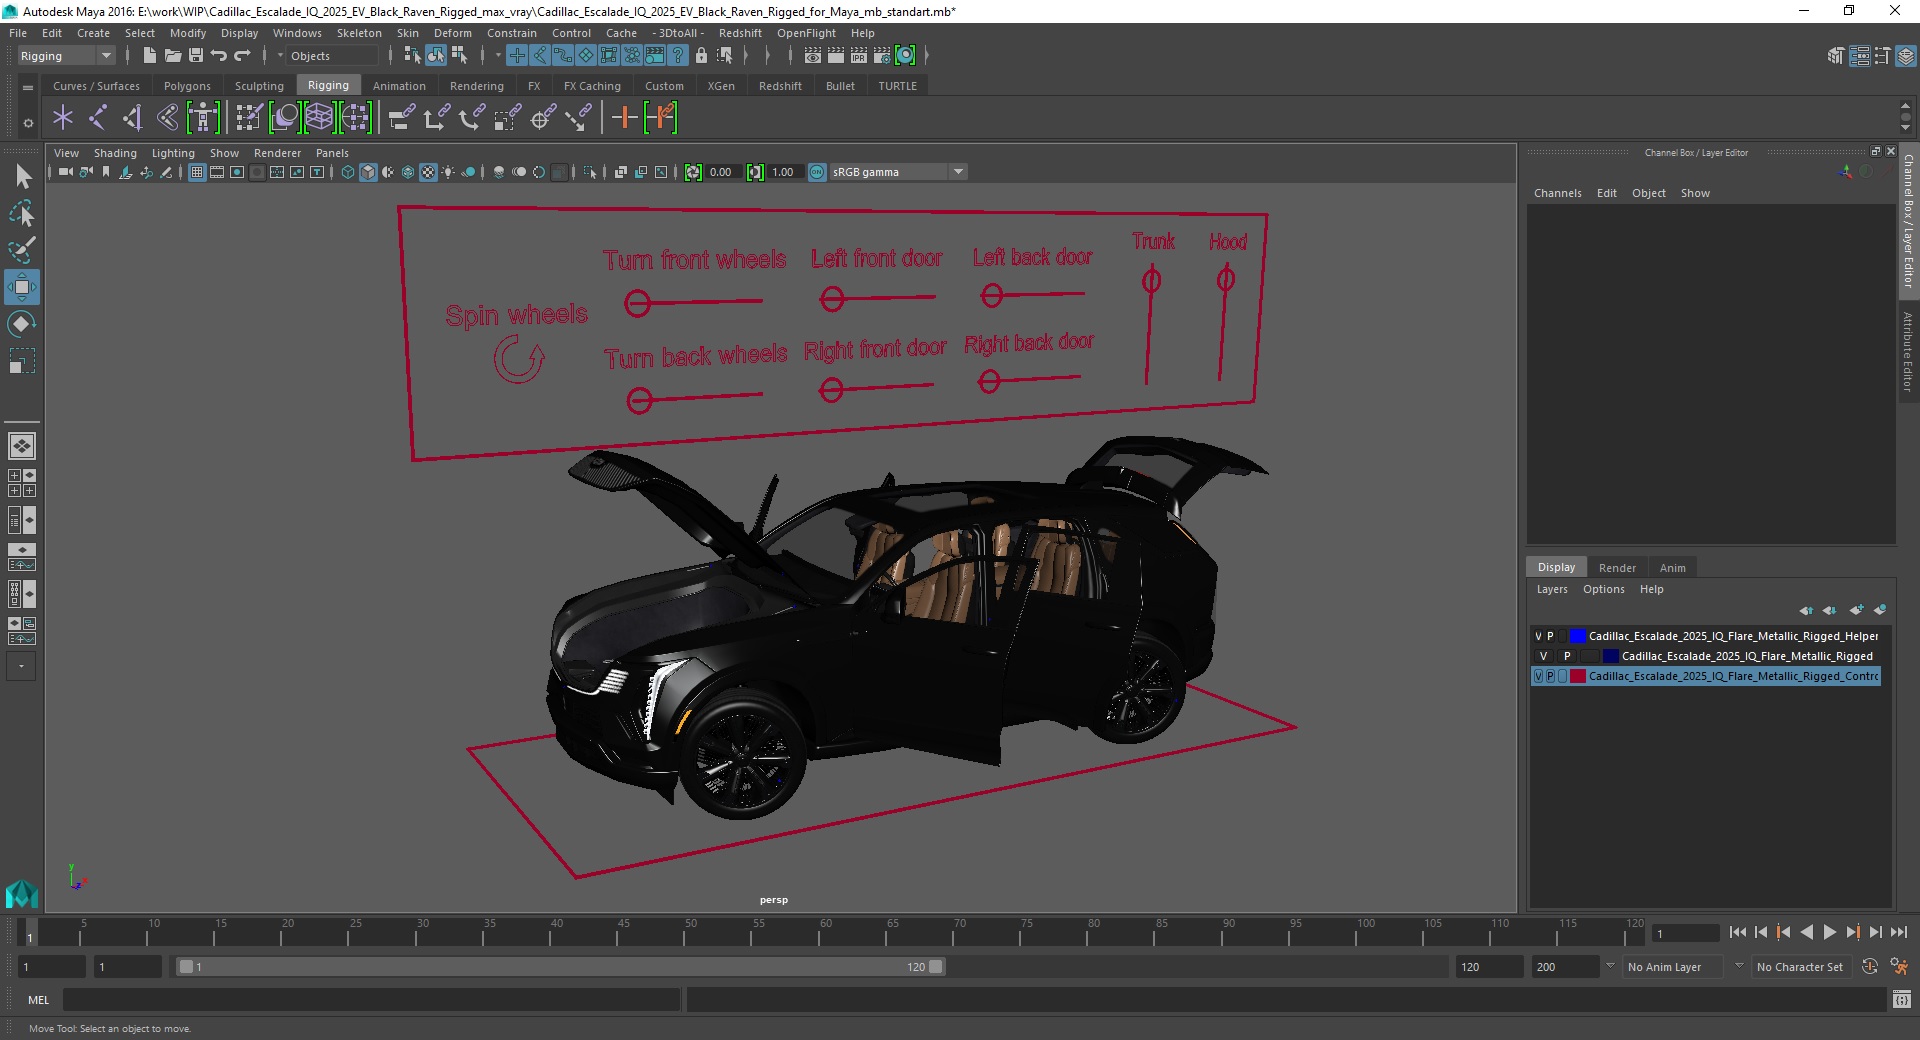Image resolution: width=1920 pixels, height=1040 pixels.
Task: Toggle visibility V of Rigged_Helper layer
Action: pyautogui.click(x=1538, y=636)
